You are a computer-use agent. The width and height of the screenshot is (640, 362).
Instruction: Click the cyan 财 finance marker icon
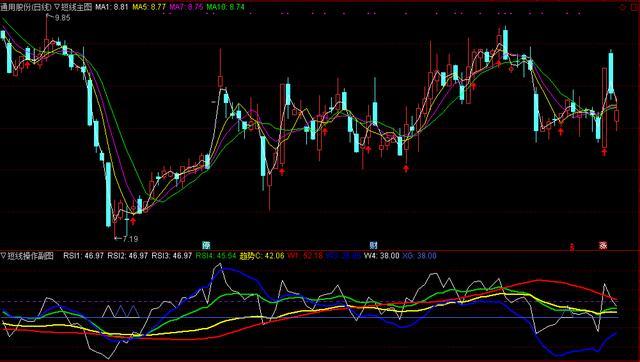[373, 245]
